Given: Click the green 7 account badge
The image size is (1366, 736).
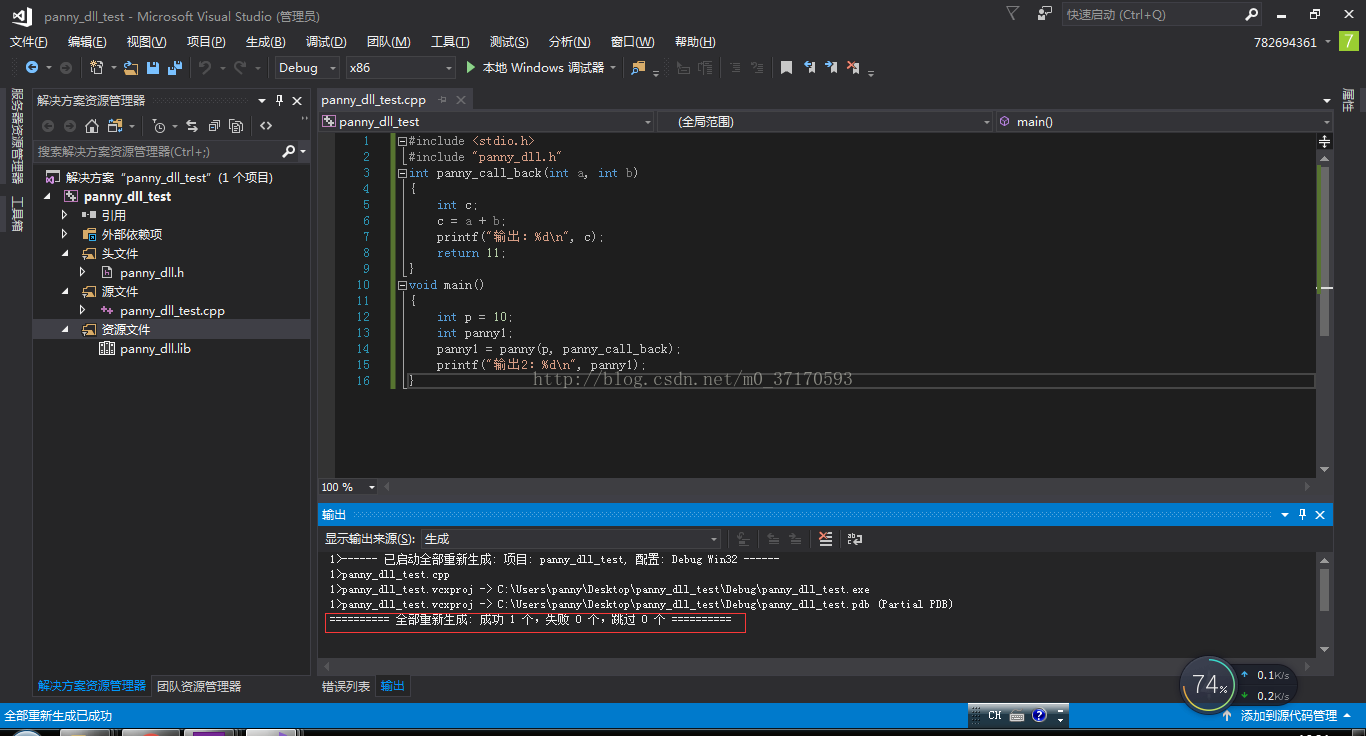Looking at the screenshot, I should [1349, 42].
